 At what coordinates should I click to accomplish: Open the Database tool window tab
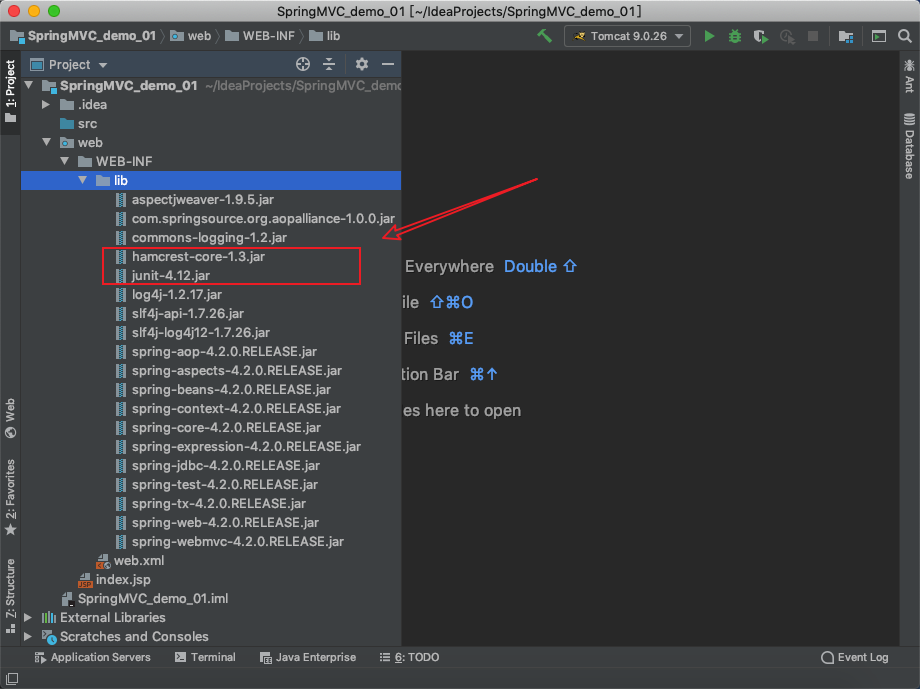(909, 146)
